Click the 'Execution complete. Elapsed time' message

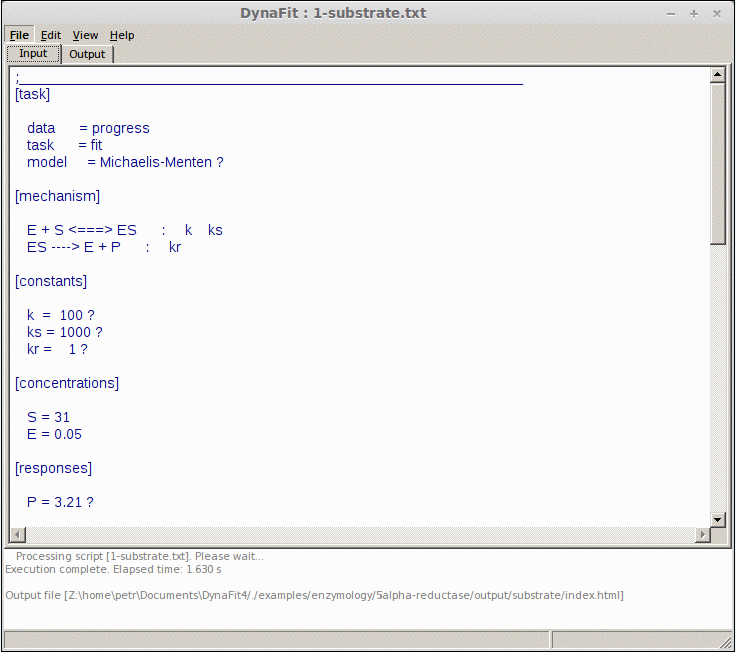(x=113, y=569)
